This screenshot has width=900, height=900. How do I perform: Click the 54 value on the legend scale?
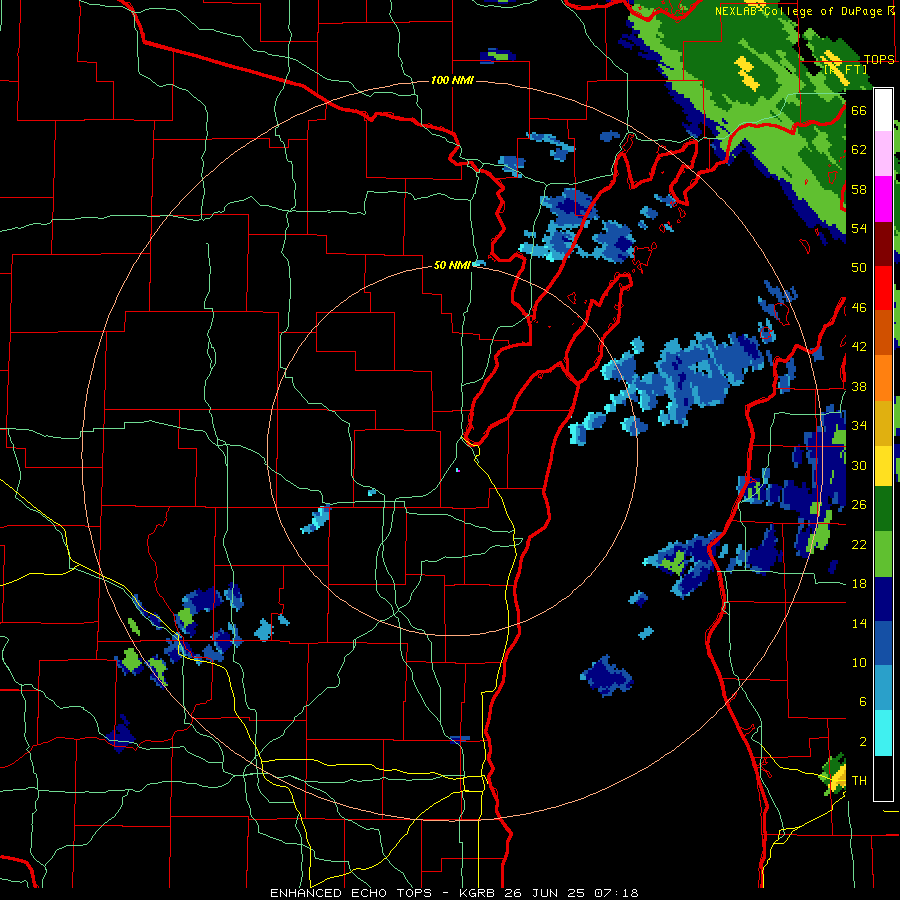click(x=859, y=228)
